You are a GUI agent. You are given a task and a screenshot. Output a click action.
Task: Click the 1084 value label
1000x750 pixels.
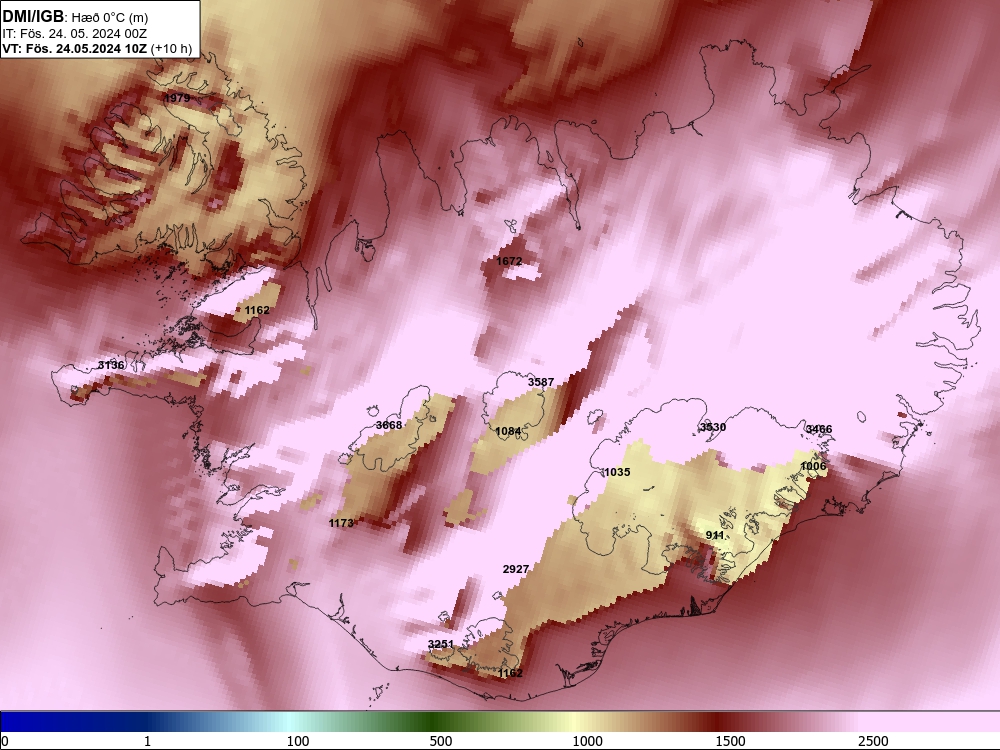(508, 431)
